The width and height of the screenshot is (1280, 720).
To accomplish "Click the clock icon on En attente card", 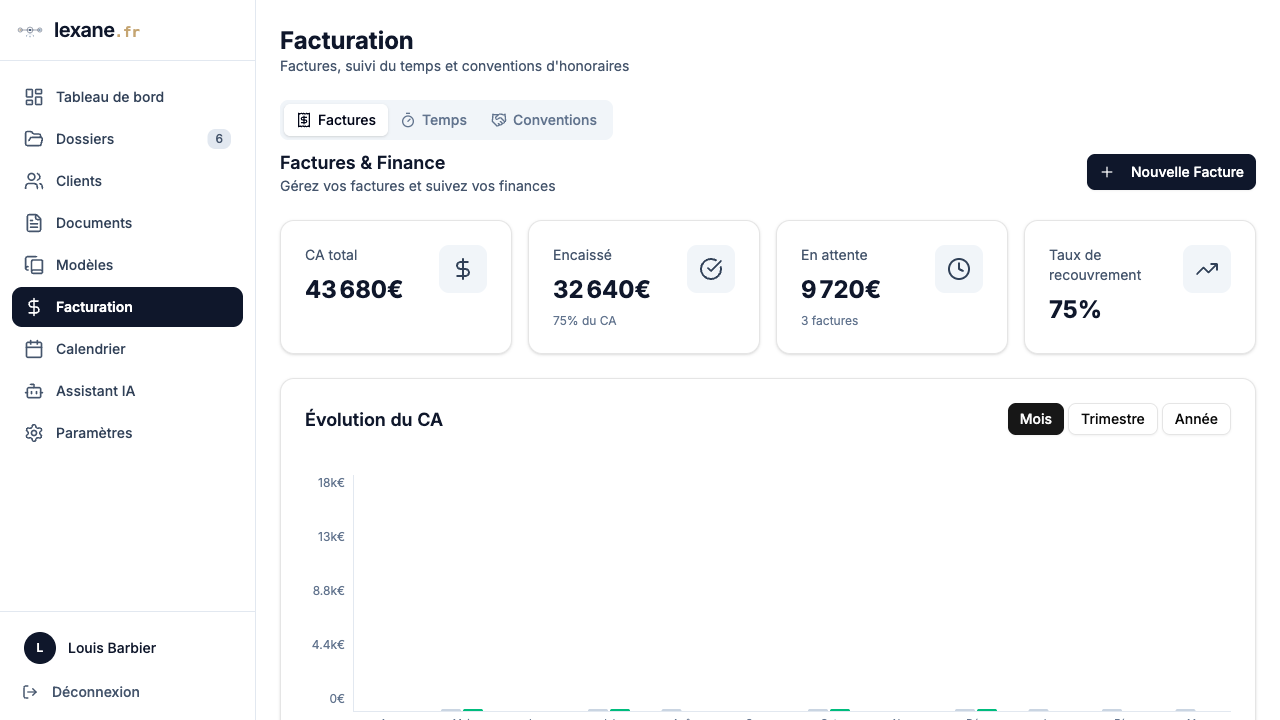I will [958, 268].
